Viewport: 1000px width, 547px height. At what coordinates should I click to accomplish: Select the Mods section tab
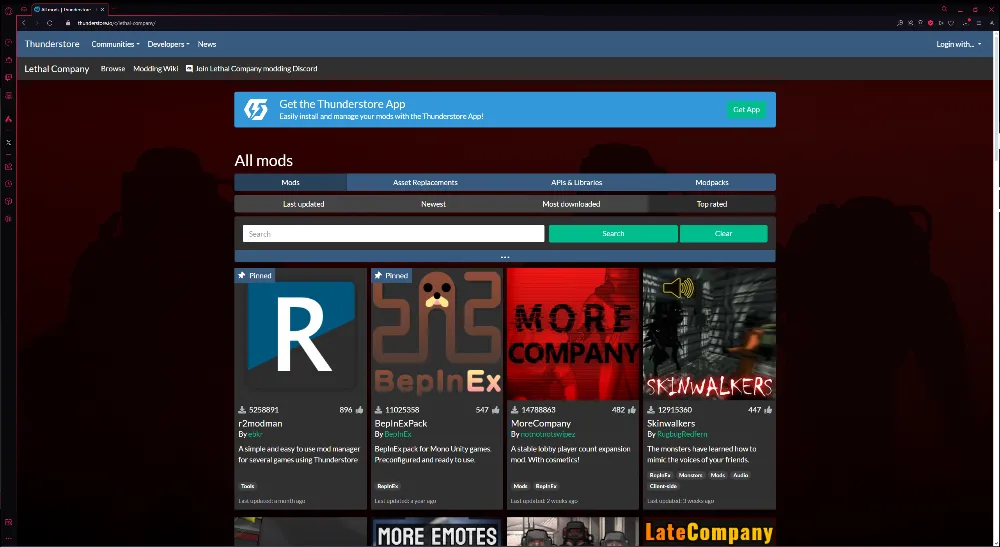[x=290, y=182]
